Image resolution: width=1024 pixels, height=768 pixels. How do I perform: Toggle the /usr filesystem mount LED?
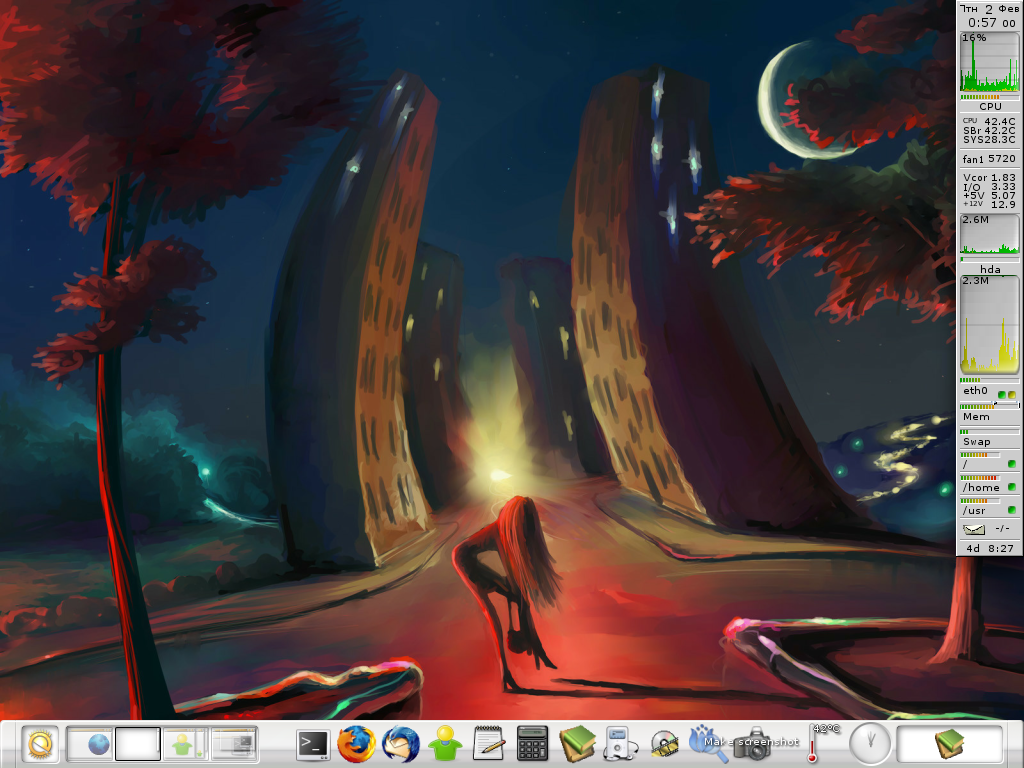[x=1012, y=510]
